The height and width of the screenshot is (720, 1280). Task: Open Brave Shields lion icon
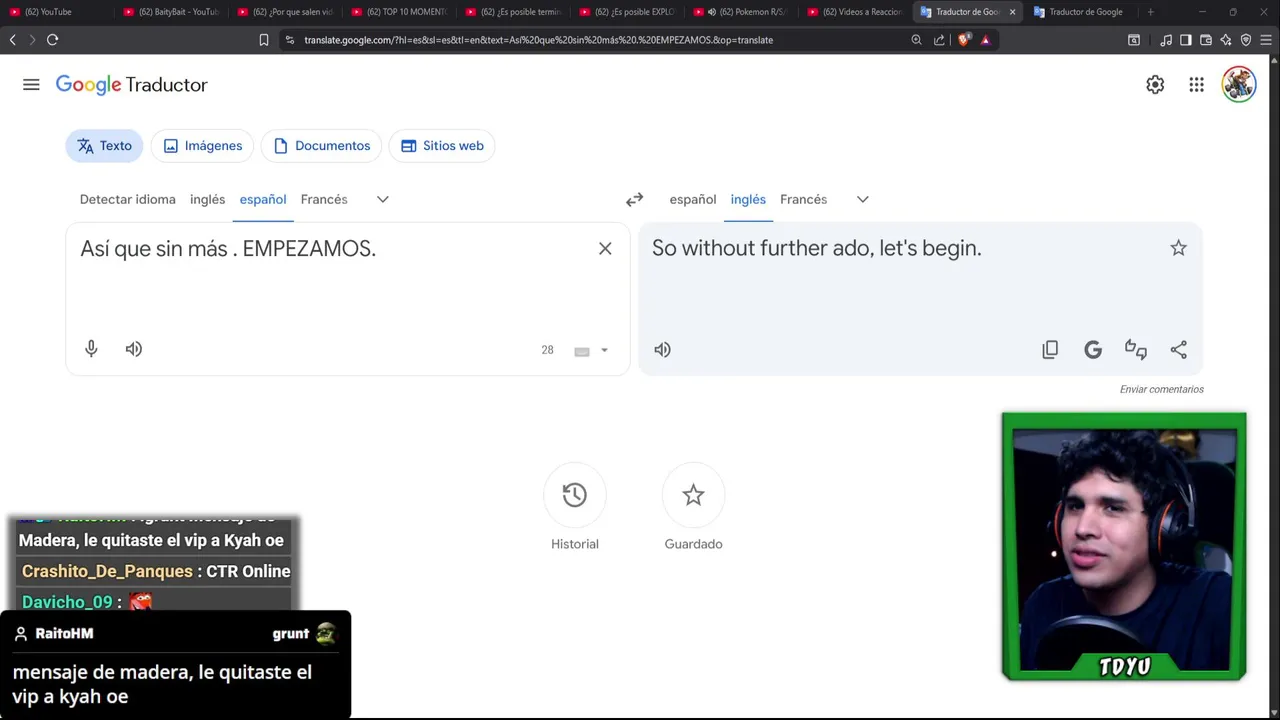coord(964,40)
